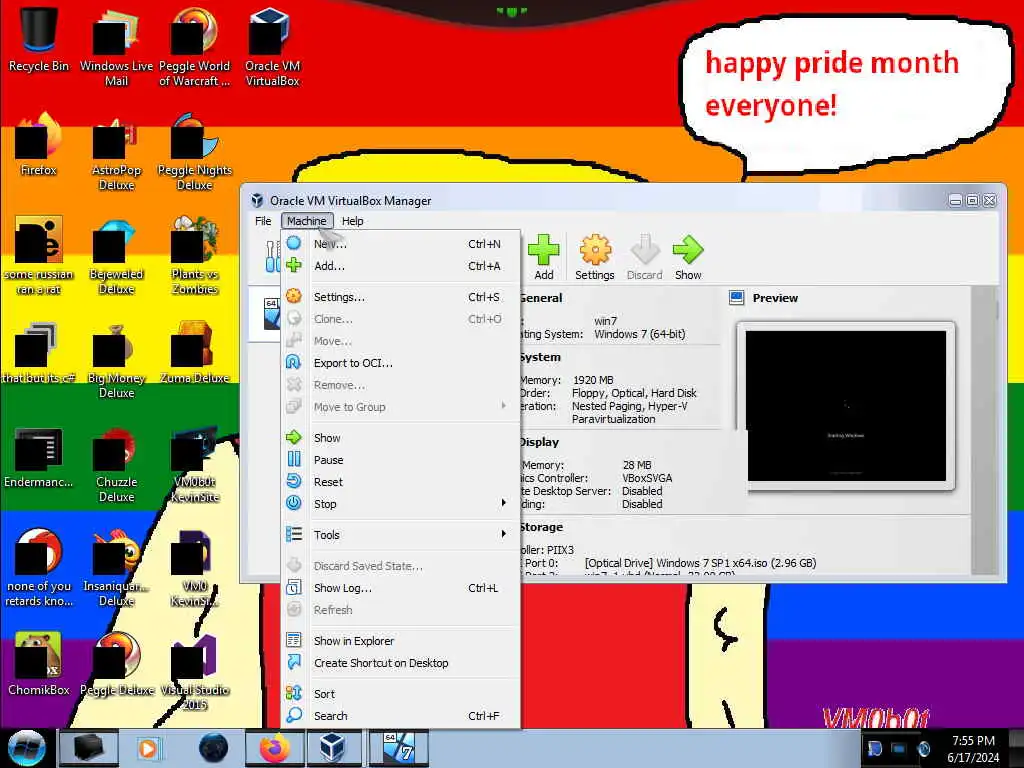Image resolution: width=1024 pixels, height=768 pixels.
Task: Click the blue New icon in menu
Action: pyautogui.click(x=294, y=243)
